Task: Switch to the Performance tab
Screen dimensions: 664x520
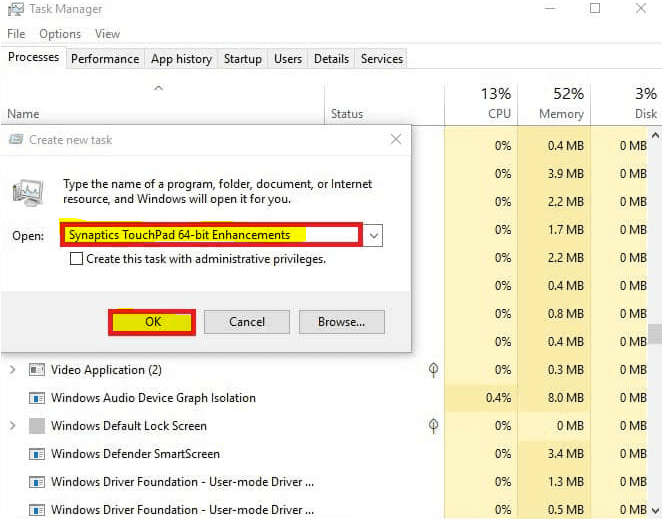Action: pyautogui.click(x=105, y=59)
